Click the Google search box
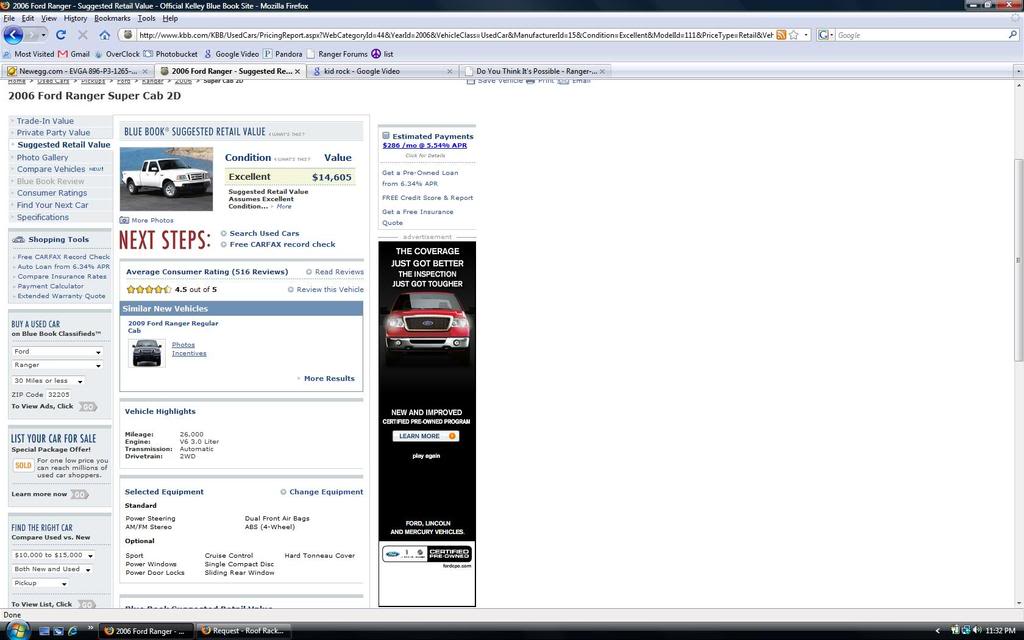1024x640 pixels. click(921, 35)
